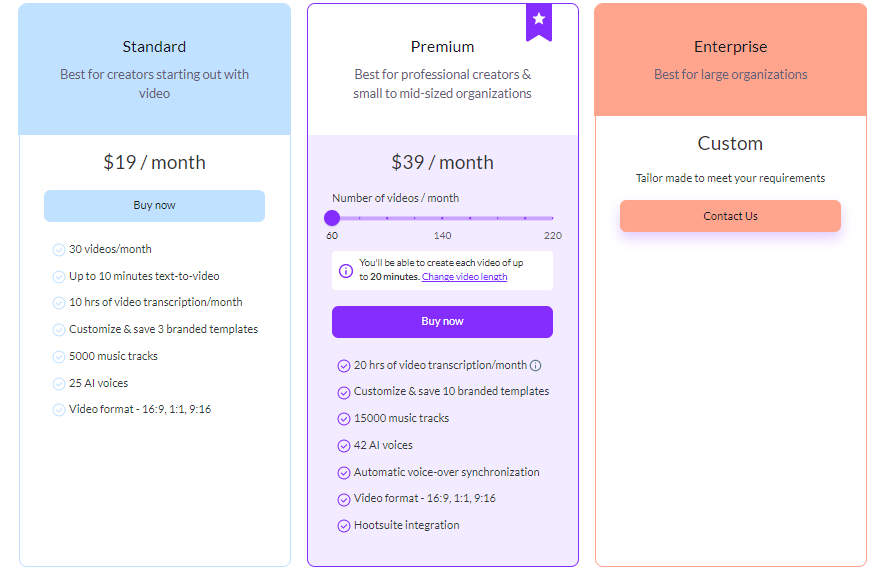Click checkmark icon beside Automatic voice-over synchronization
Image resolution: width=892 pixels, height=580 pixels.
pyautogui.click(x=344, y=473)
